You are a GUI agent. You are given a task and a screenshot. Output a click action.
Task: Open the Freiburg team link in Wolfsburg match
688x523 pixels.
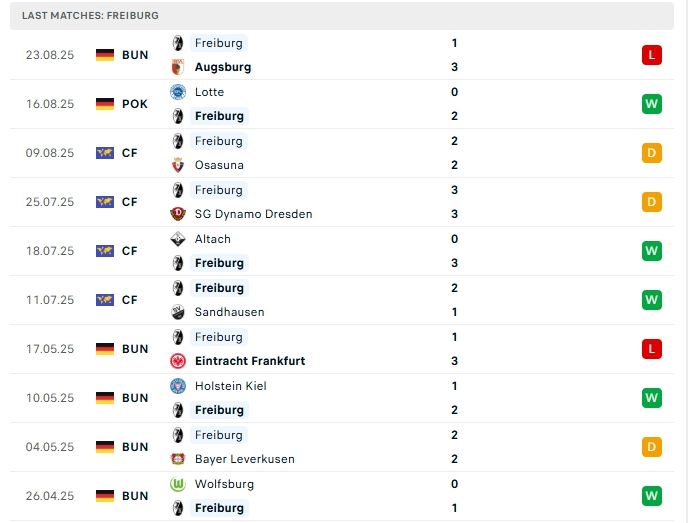[219, 508]
